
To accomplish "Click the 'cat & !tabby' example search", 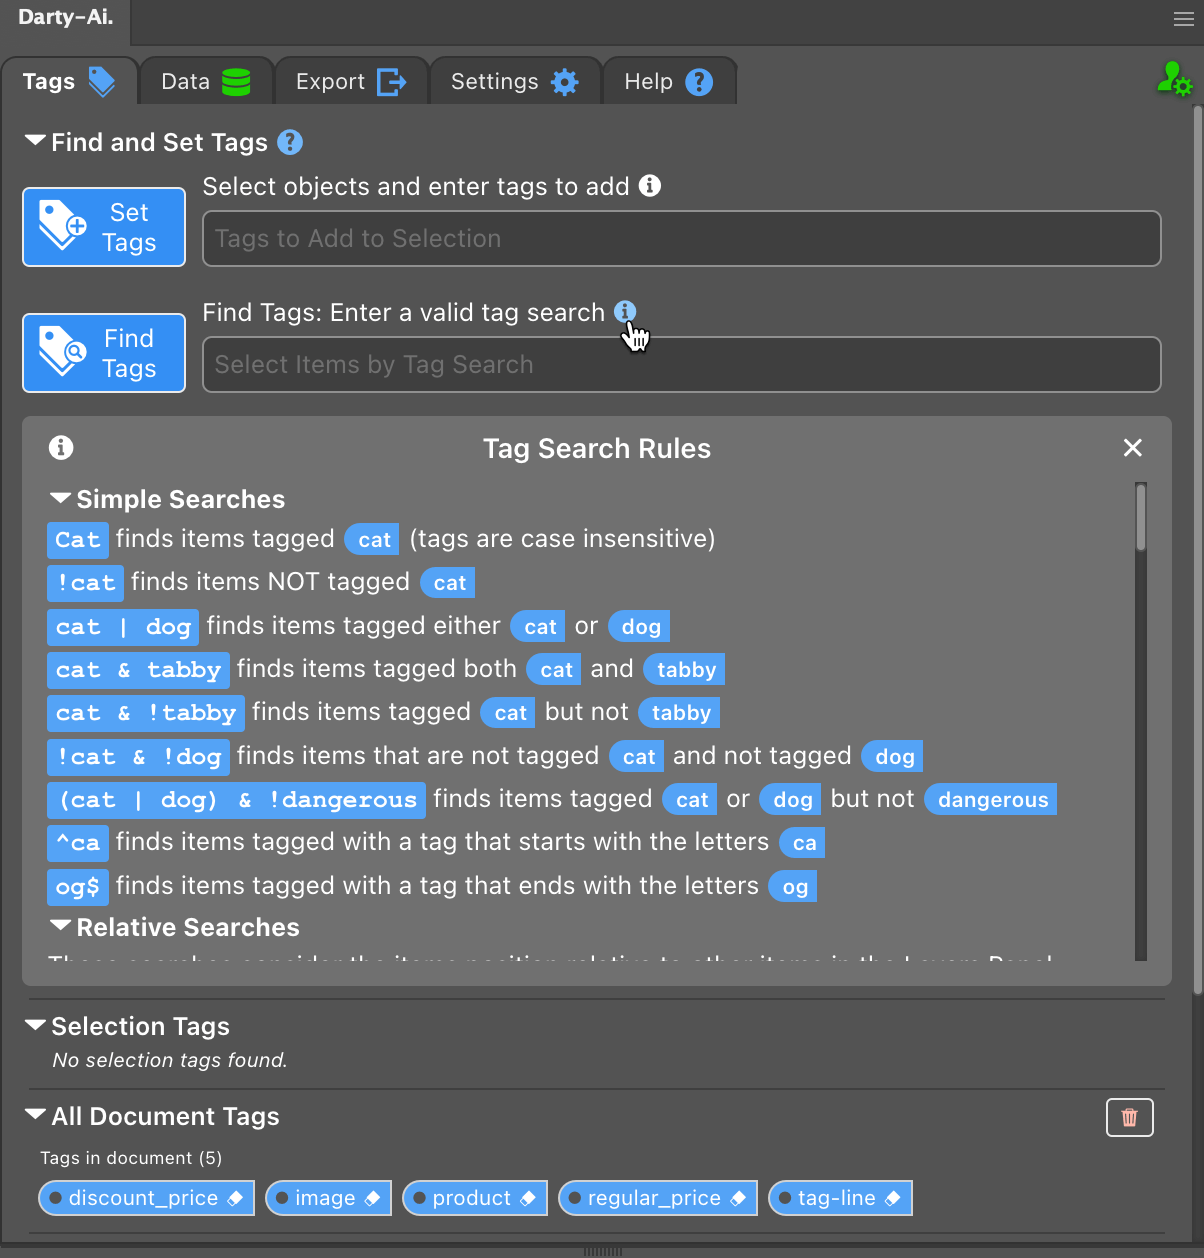I will coord(146,713).
